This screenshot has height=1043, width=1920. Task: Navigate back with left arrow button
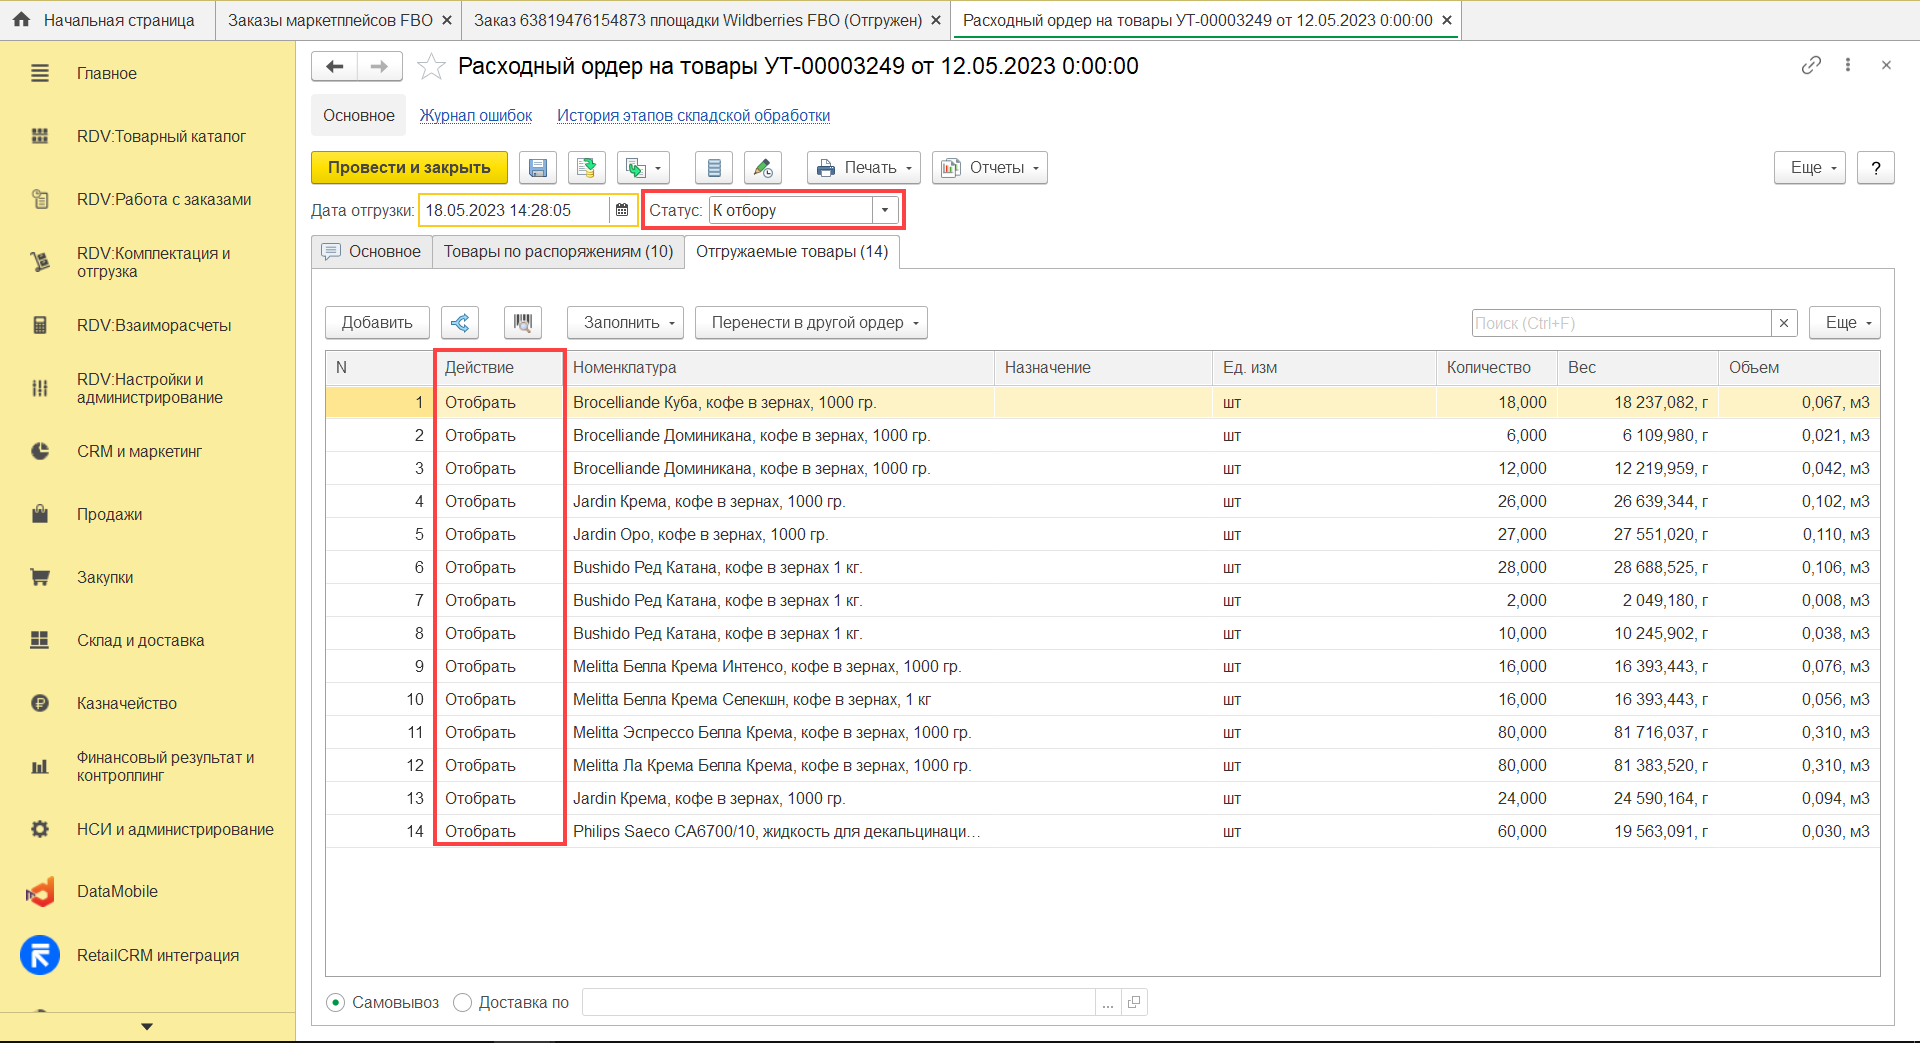click(335, 67)
